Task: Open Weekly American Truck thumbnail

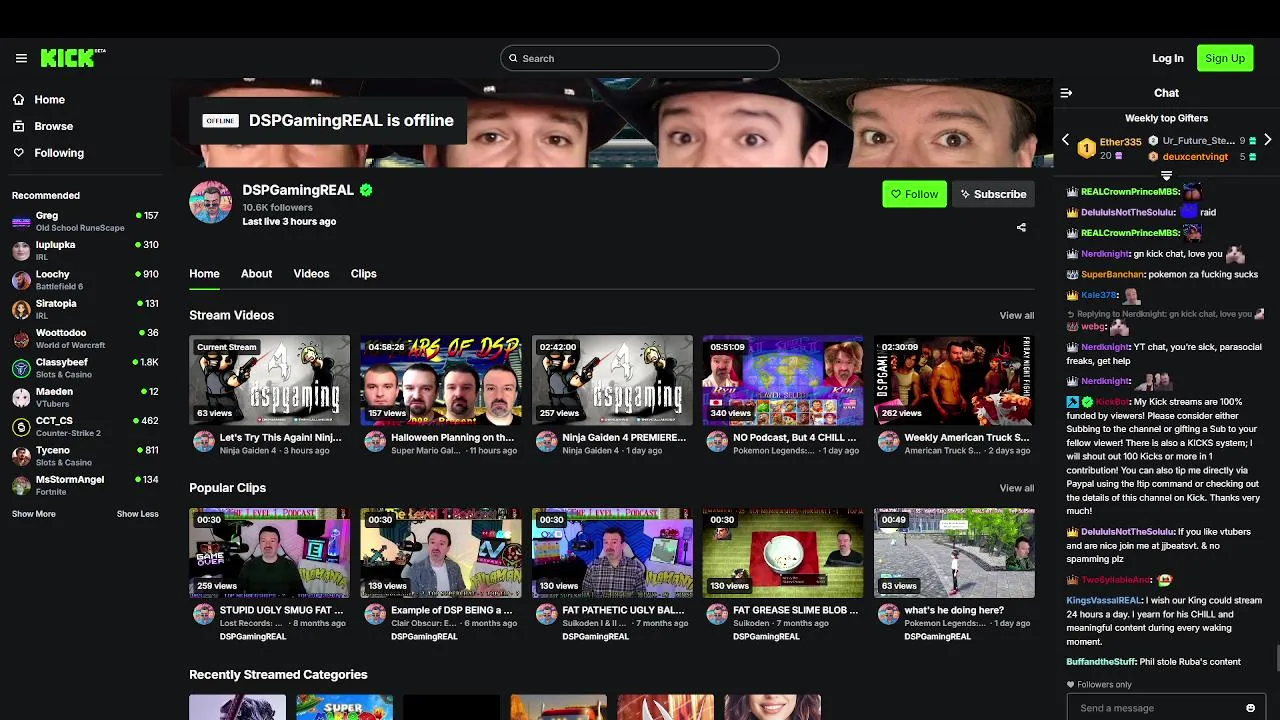Action: [954, 380]
